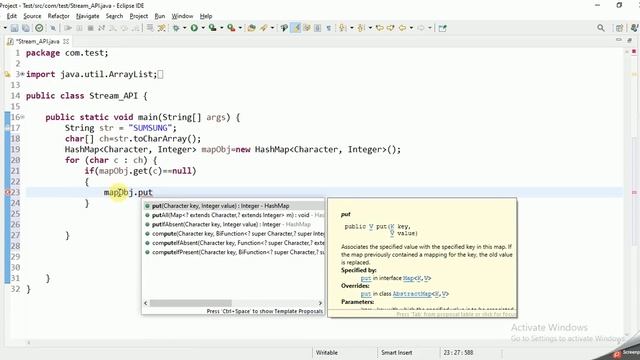Open the Run dropdown arrow
The image size is (640, 360).
203,28
